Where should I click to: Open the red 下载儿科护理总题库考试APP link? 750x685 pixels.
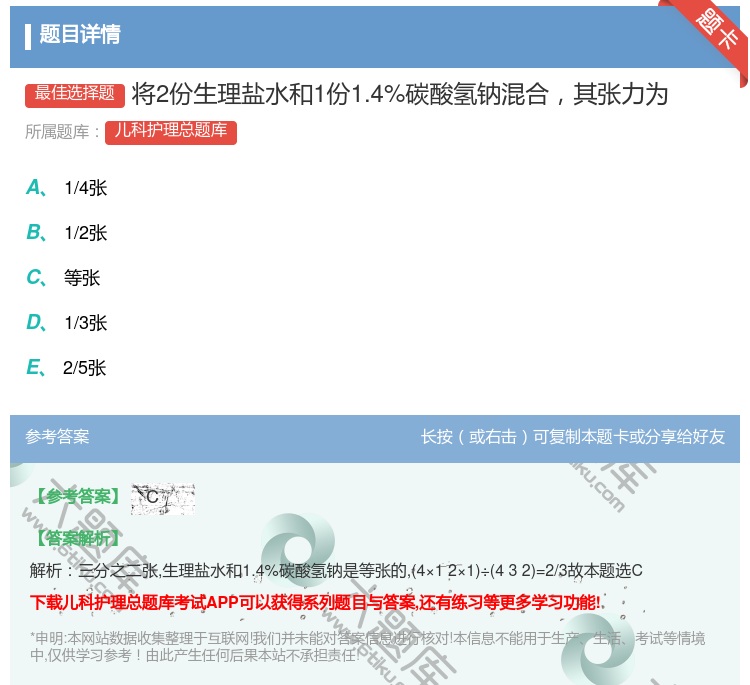tap(315, 602)
